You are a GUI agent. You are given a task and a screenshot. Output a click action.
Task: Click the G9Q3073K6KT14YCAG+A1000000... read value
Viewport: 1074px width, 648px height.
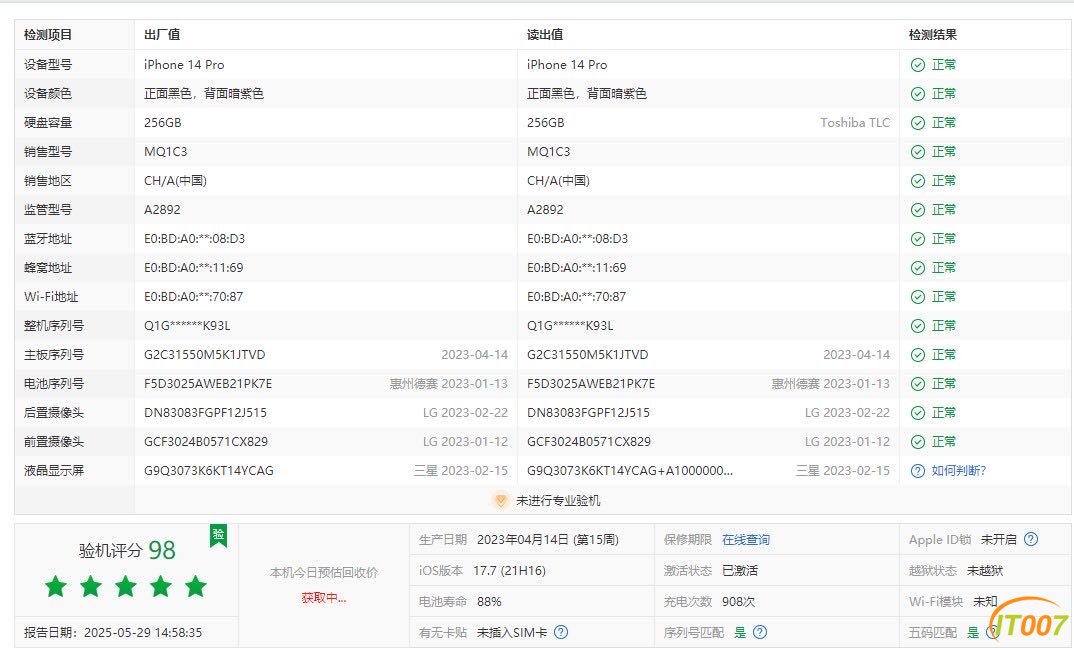tap(630, 471)
